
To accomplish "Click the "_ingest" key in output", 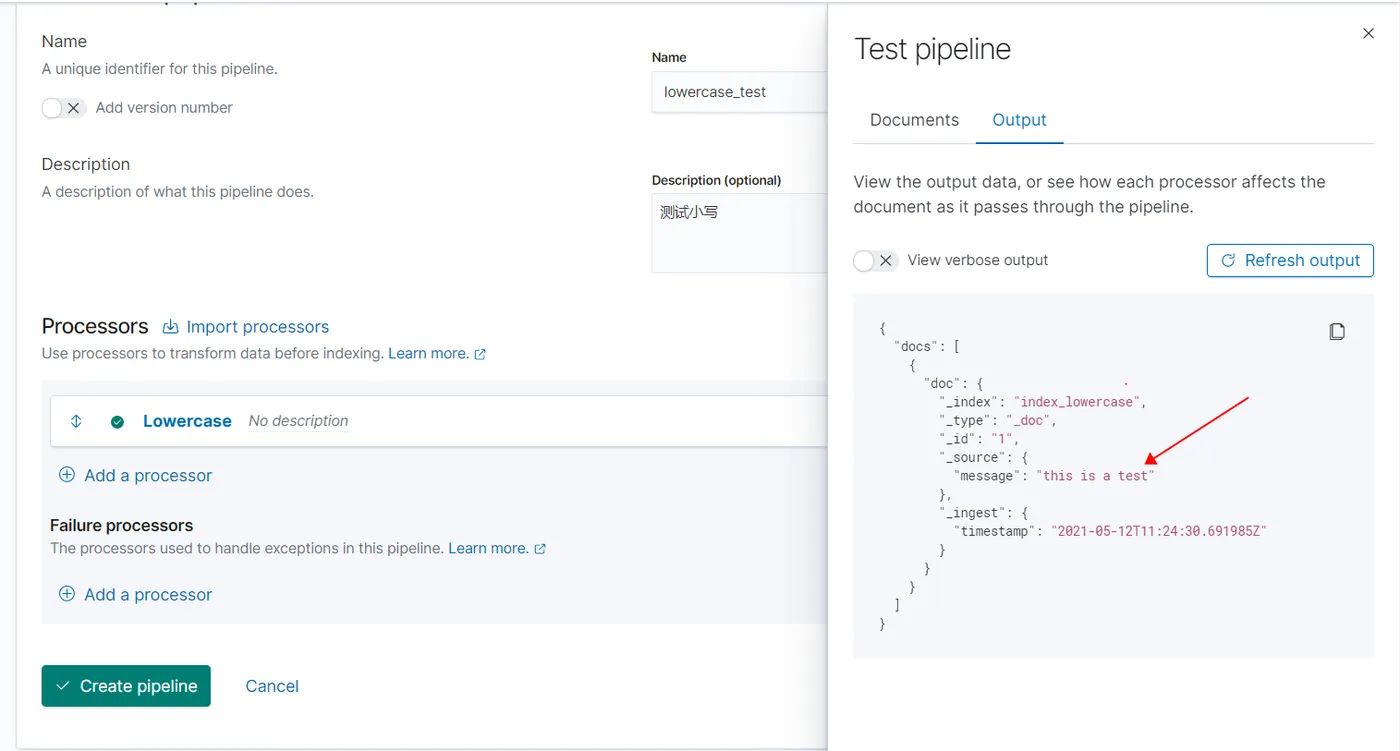I will (972, 513).
